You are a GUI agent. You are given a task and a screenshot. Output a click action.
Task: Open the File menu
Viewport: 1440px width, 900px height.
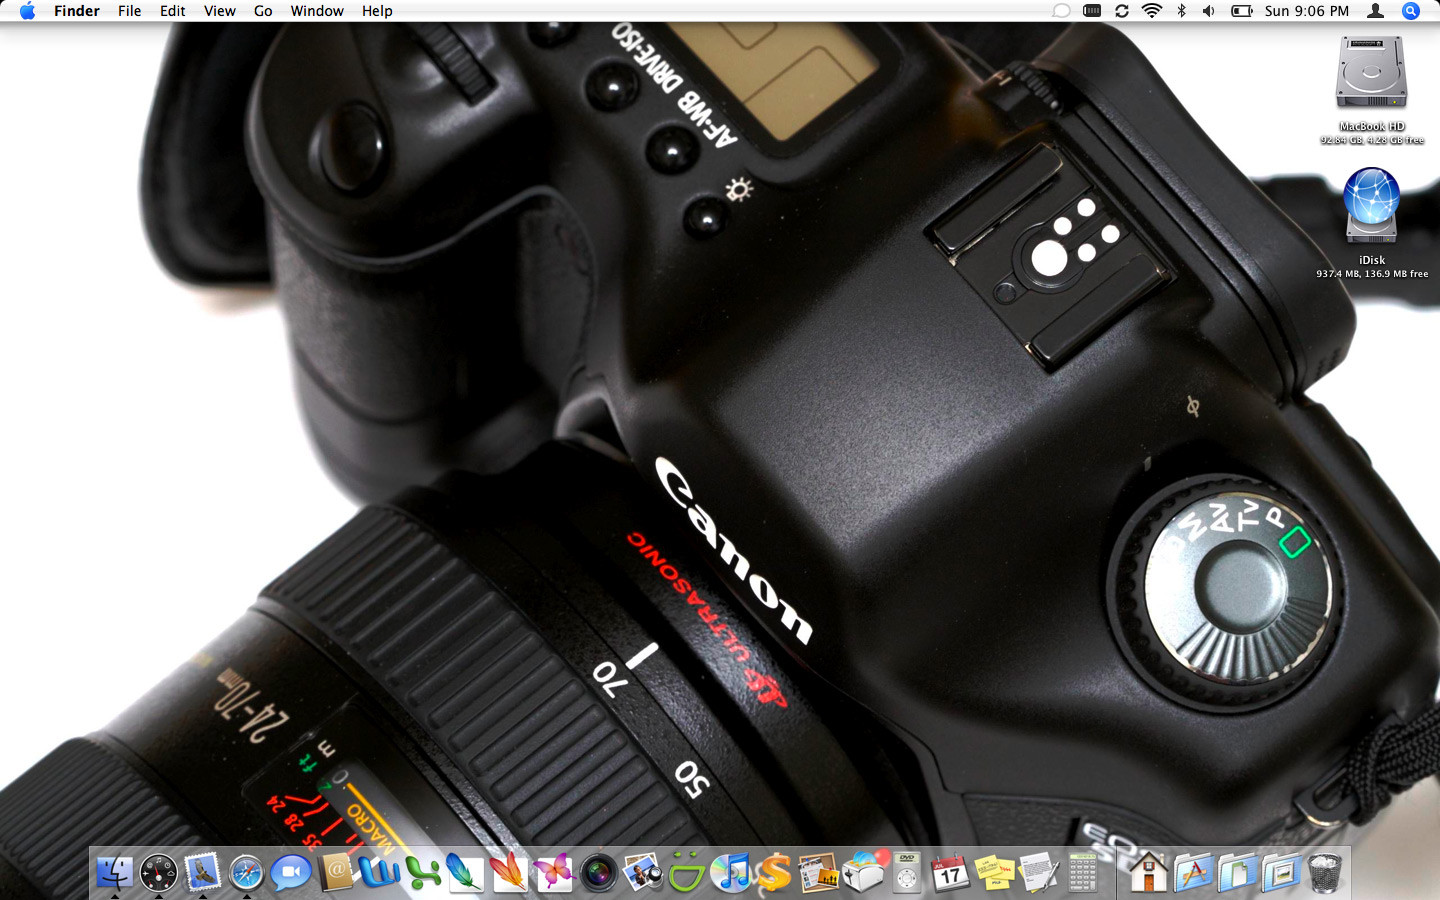coord(130,11)
